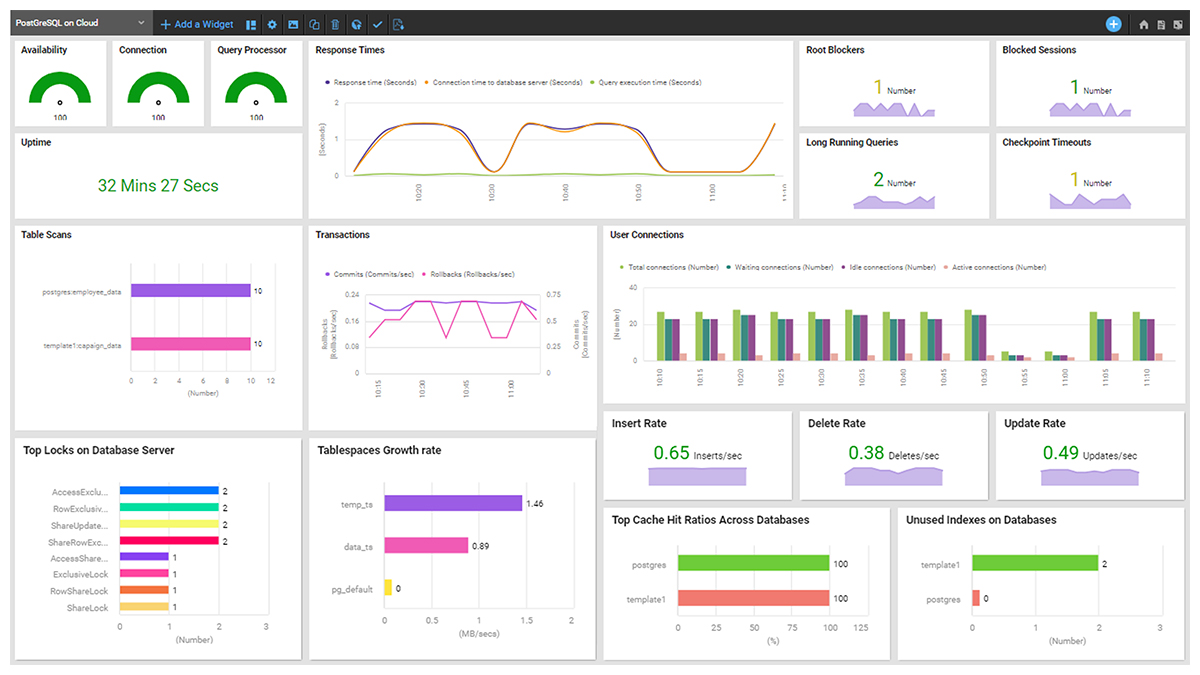Click the document icon beside the home icon
The image size is (1200, 675).
click(1161, 25)
